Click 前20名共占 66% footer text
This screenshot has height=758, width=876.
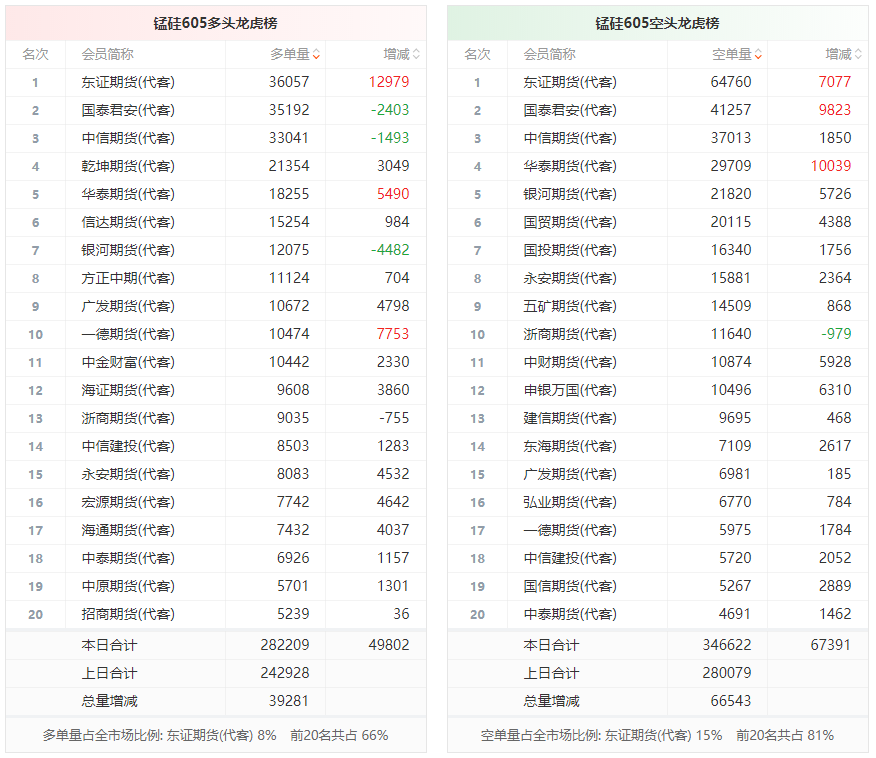(339, 735)
